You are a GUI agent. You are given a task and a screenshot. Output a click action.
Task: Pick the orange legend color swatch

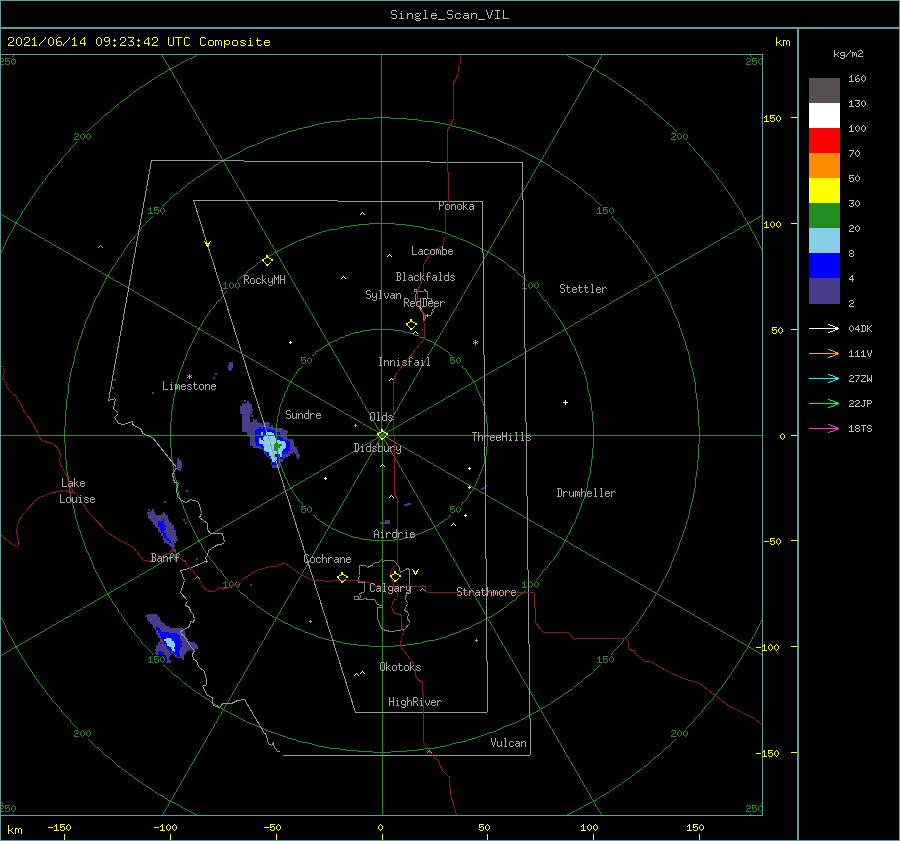(824, 165)
